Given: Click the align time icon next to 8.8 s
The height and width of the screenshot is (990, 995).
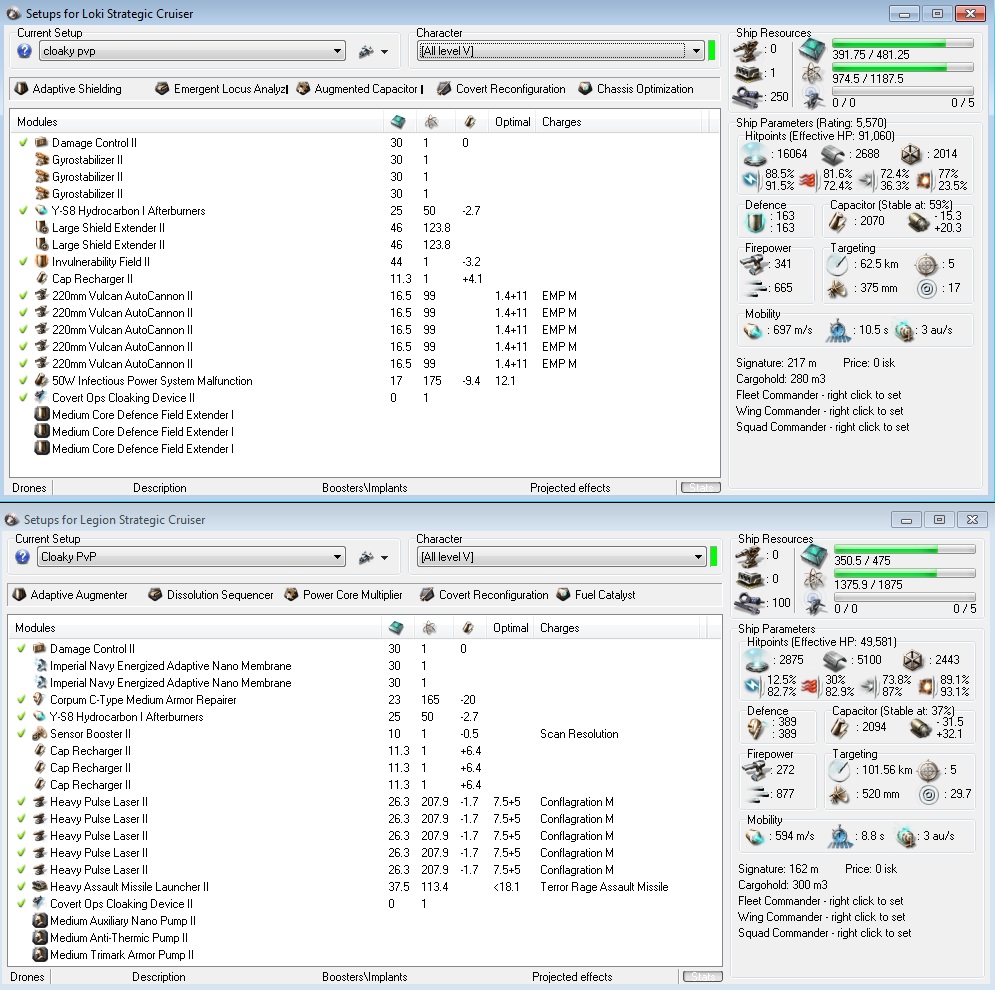Looking at the screenshot, I should 841,836.
